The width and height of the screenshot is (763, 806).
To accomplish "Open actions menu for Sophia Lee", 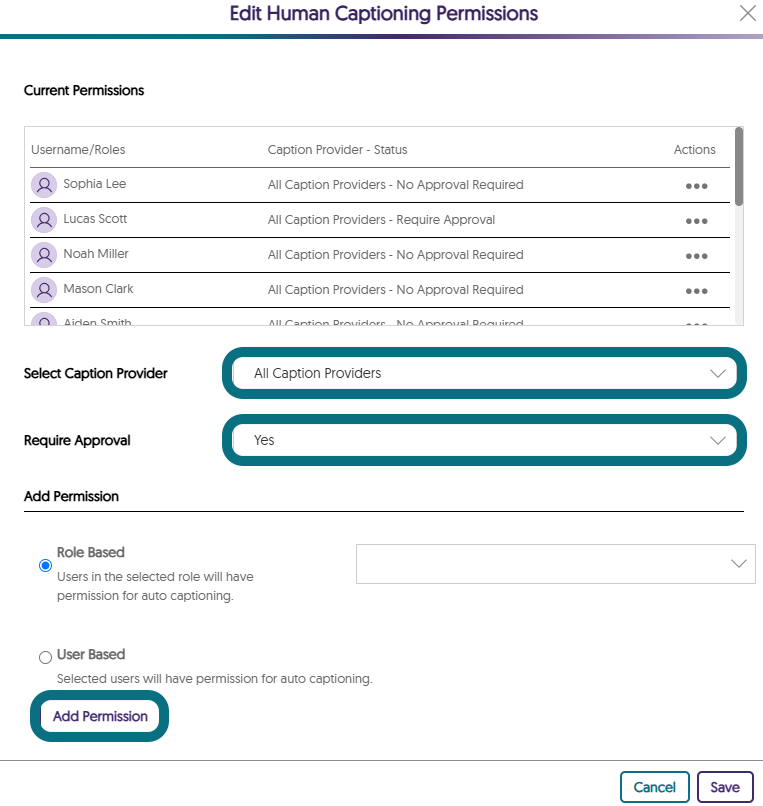I will point(696,186).
